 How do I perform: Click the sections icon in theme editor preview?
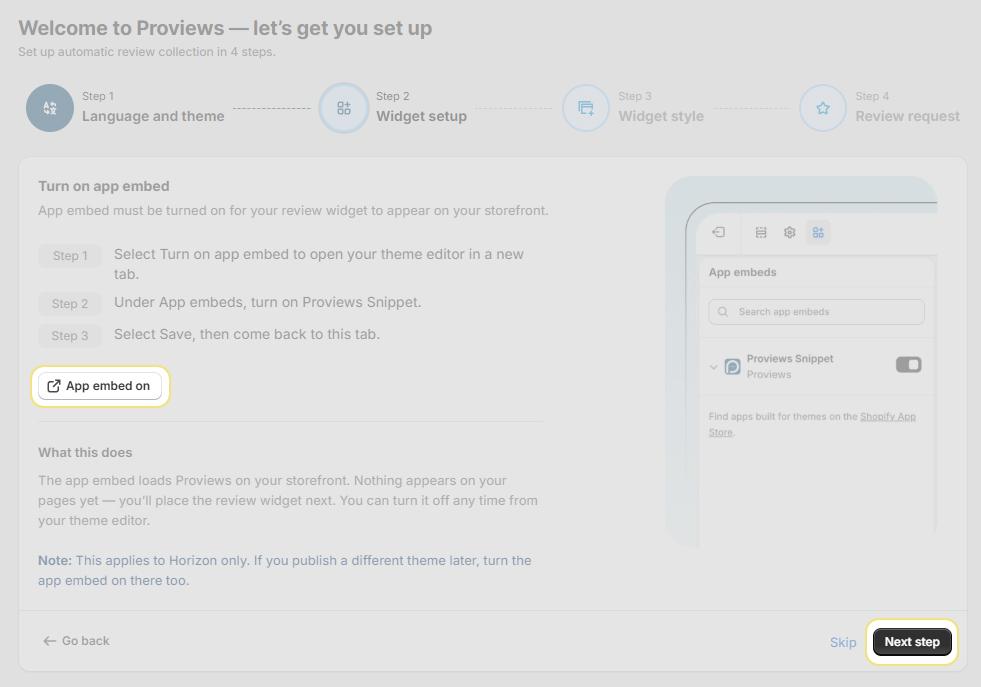(x=761, y=233)
